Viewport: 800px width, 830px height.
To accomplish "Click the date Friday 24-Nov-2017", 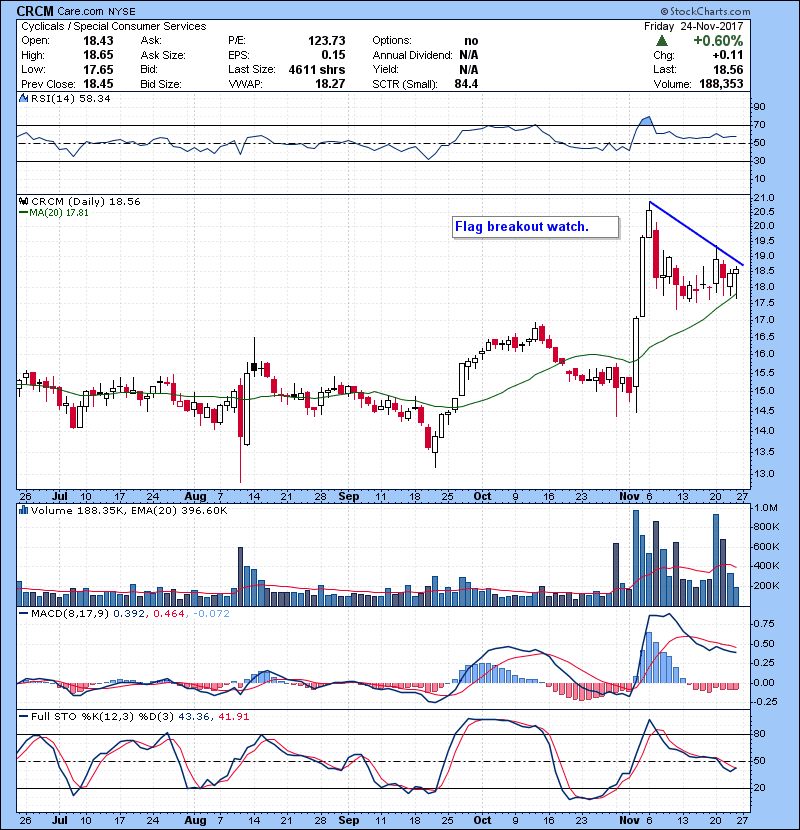I will point(694,26).
